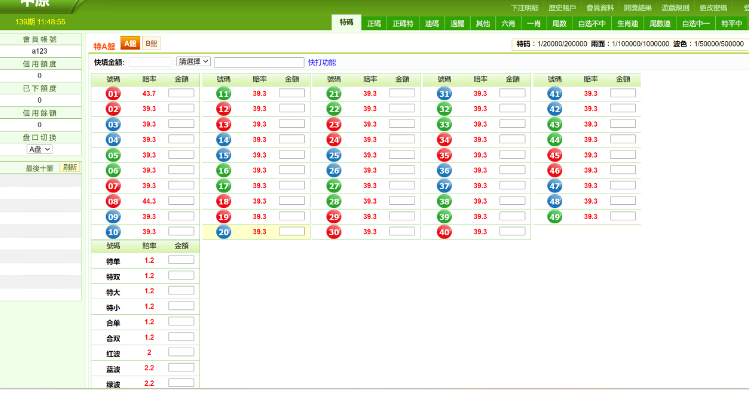Pick the red ball number 30

coord(334,232)
